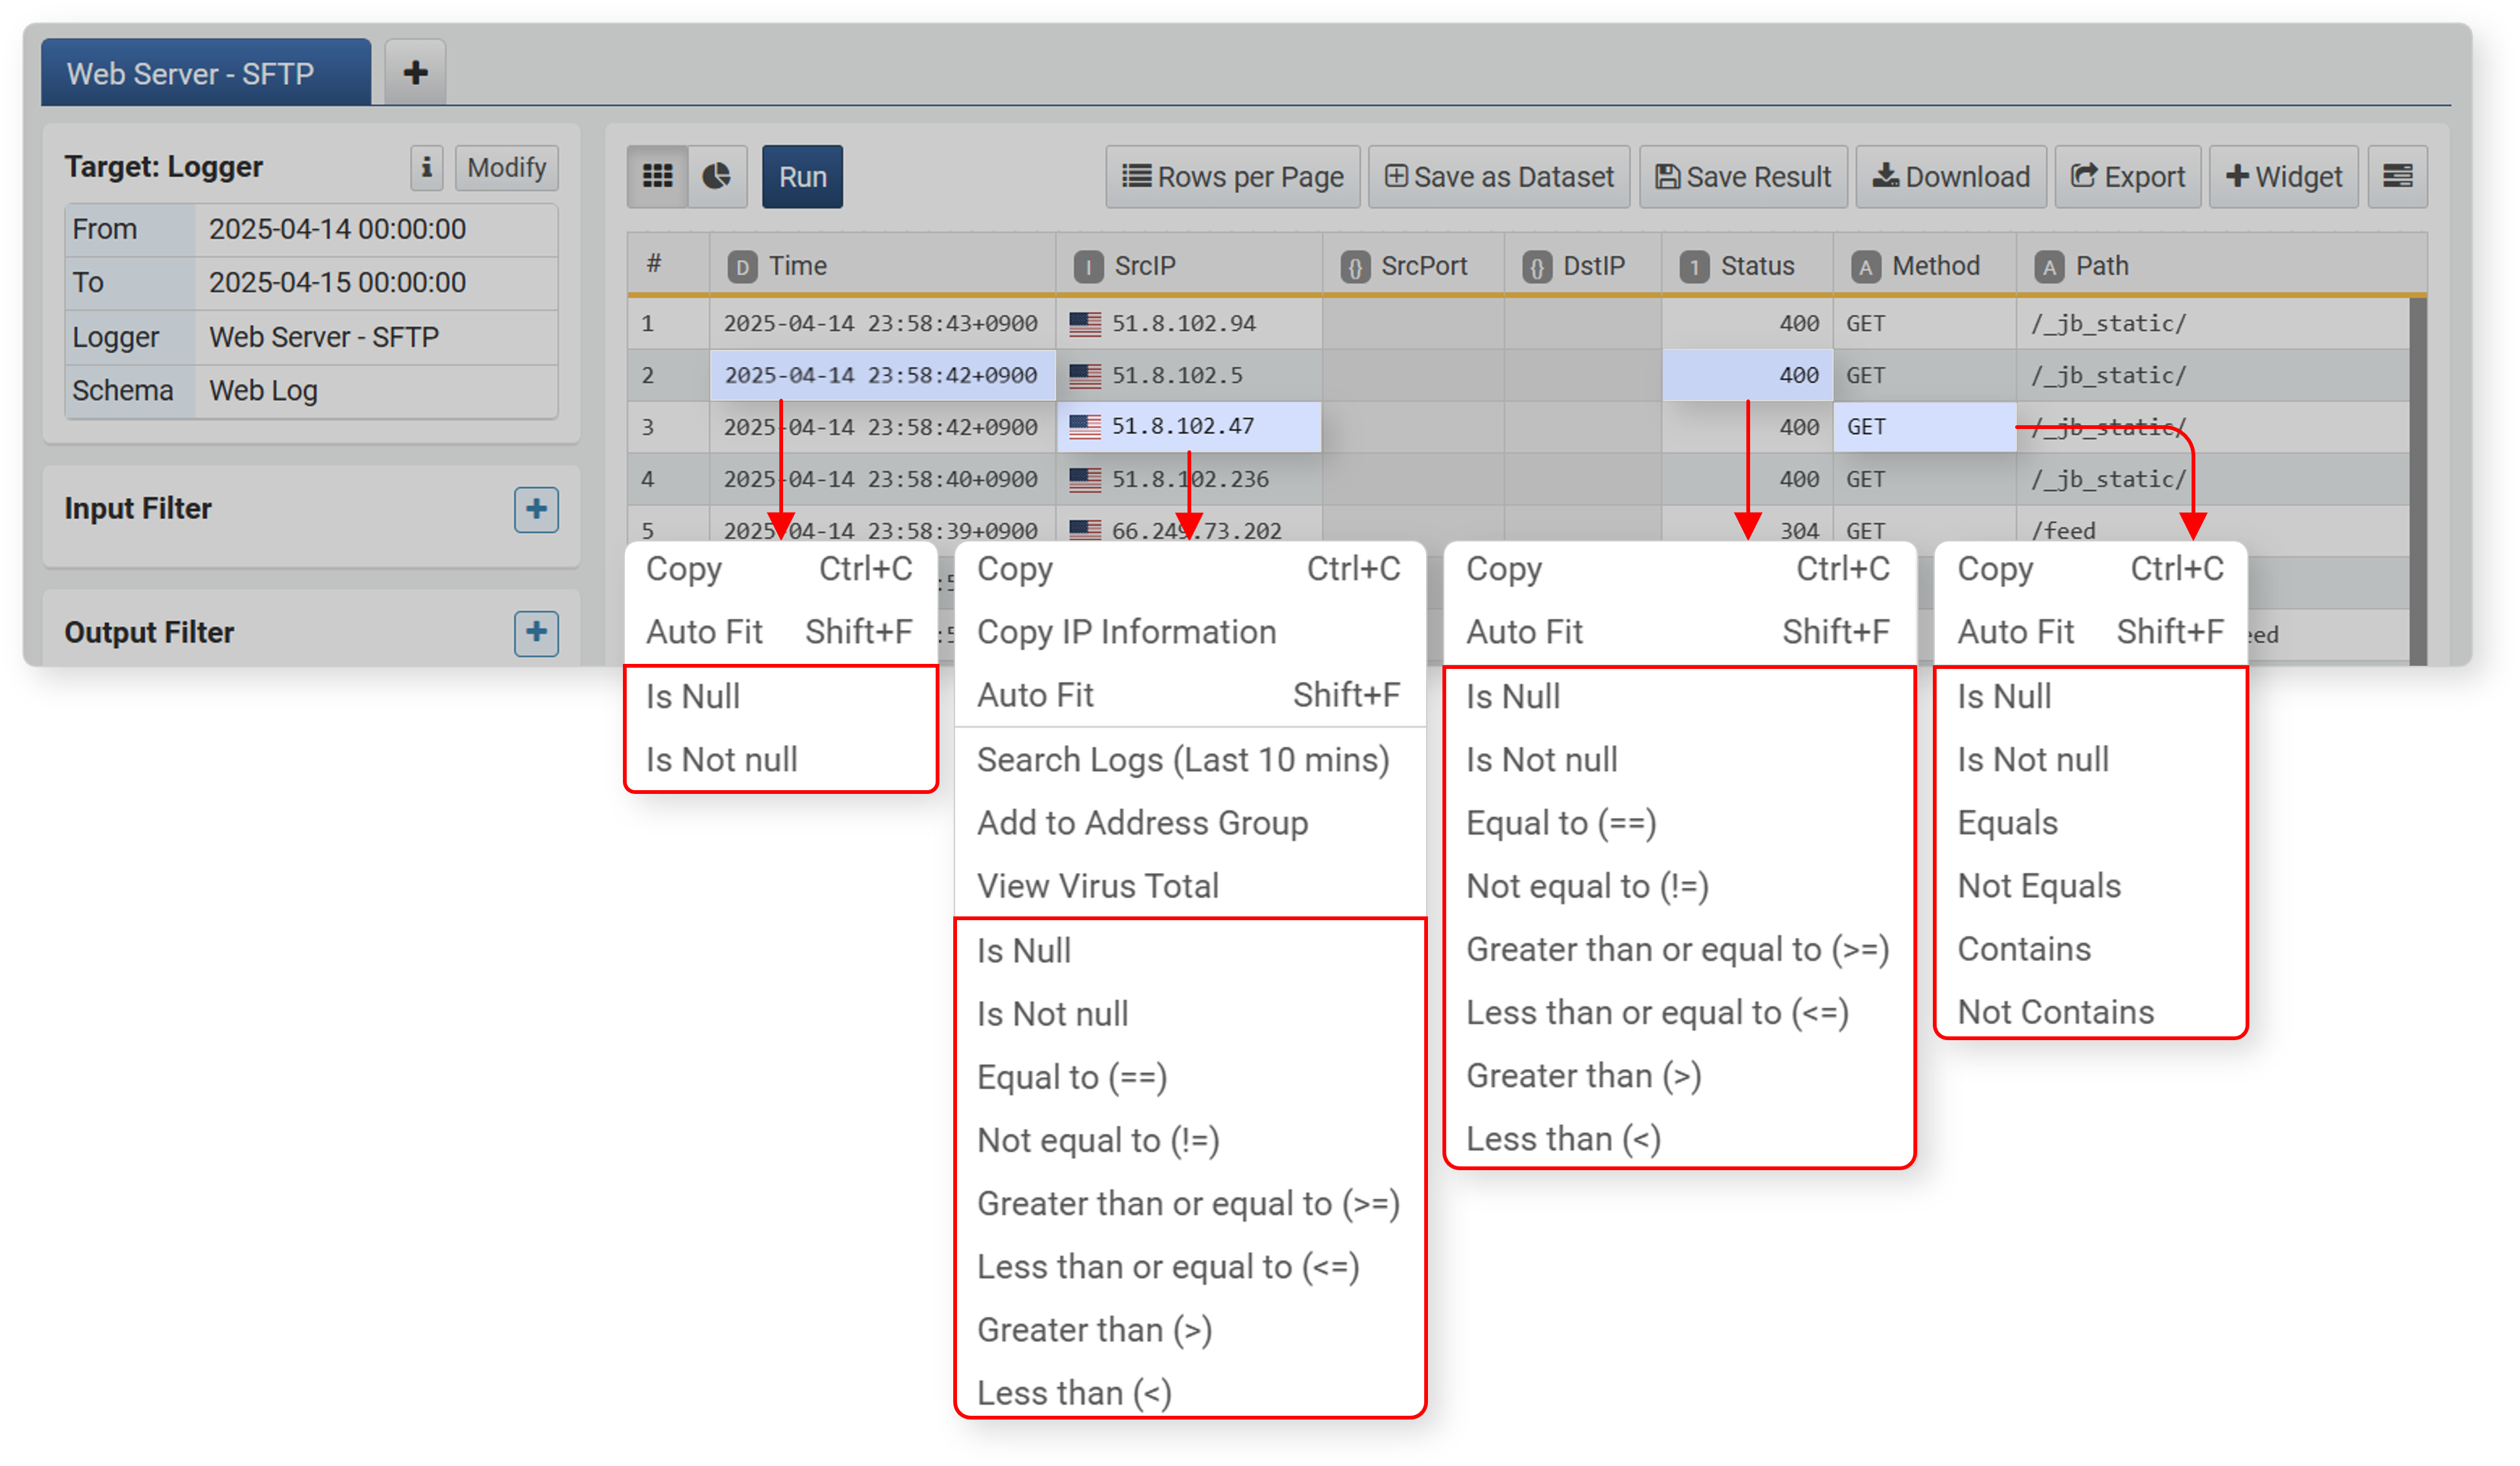The width and height of the screenshot is (2520, 1466).
Task: Select Search Logs (Last 10 mins)
Action: 1189,760
